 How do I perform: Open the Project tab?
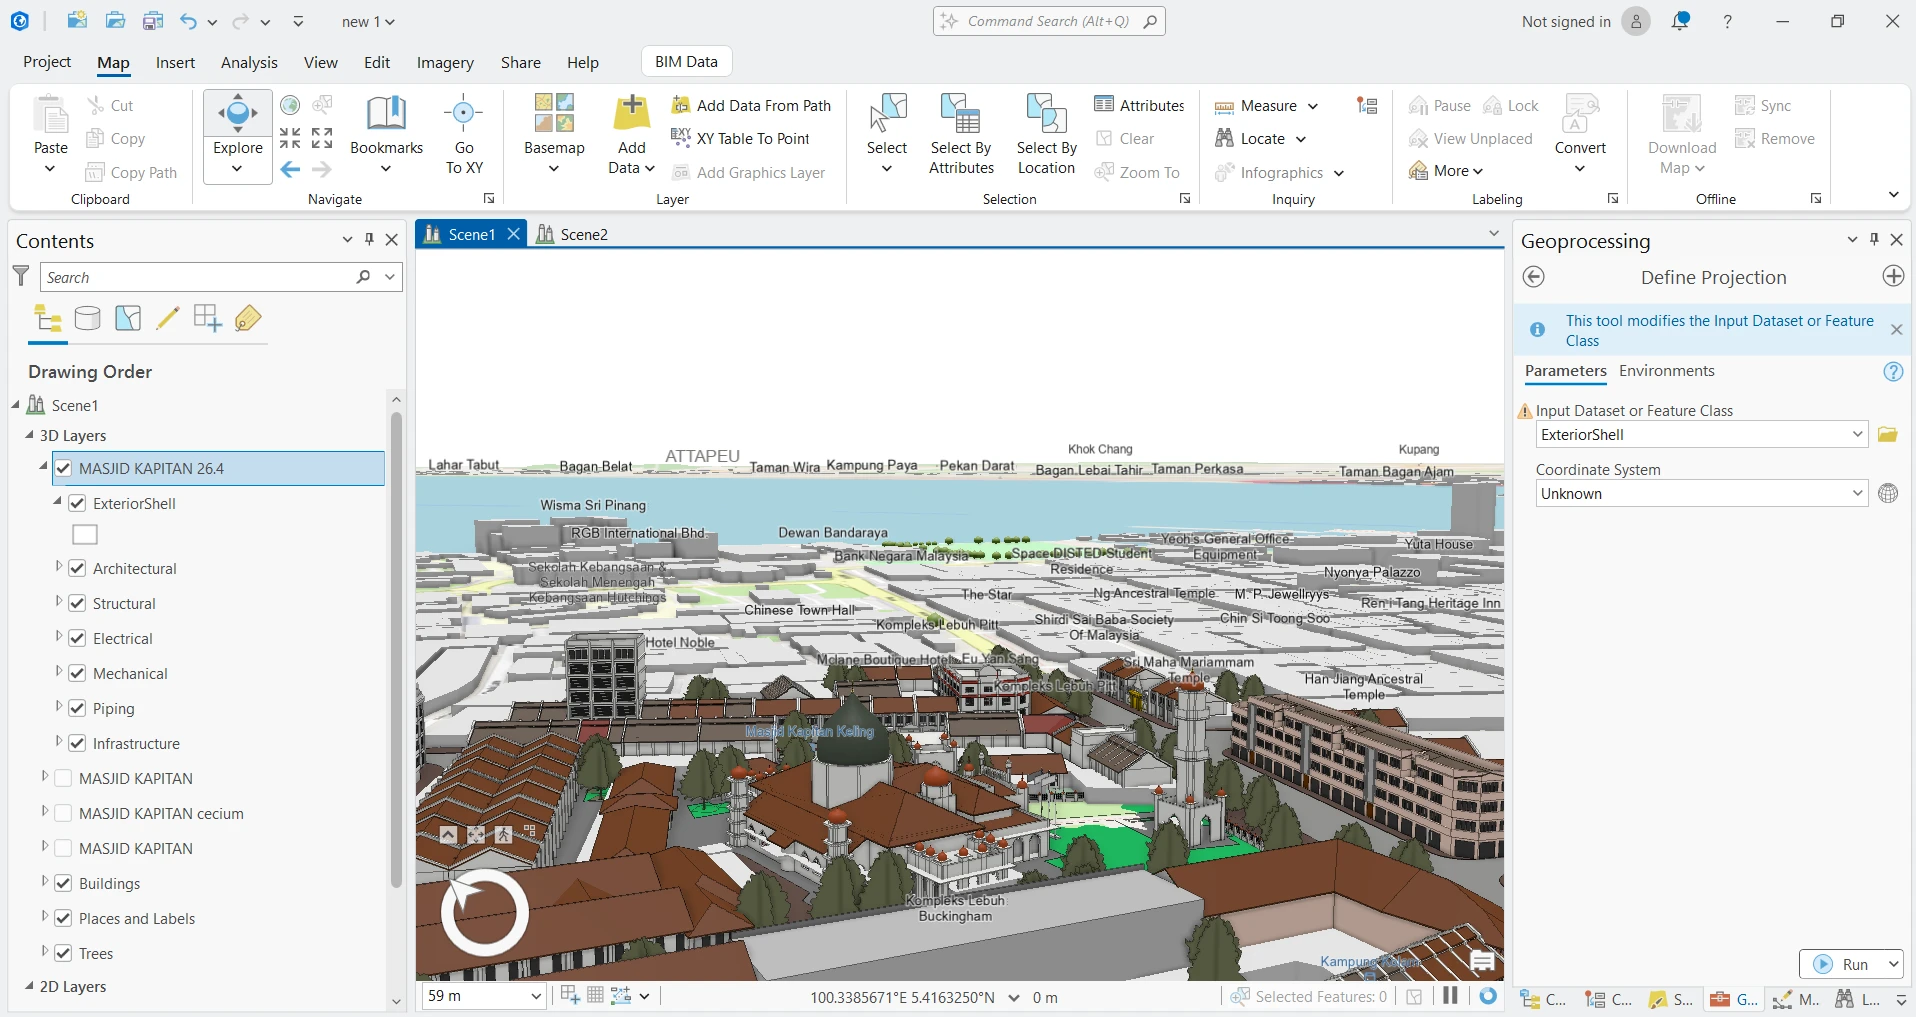(47, 62)
